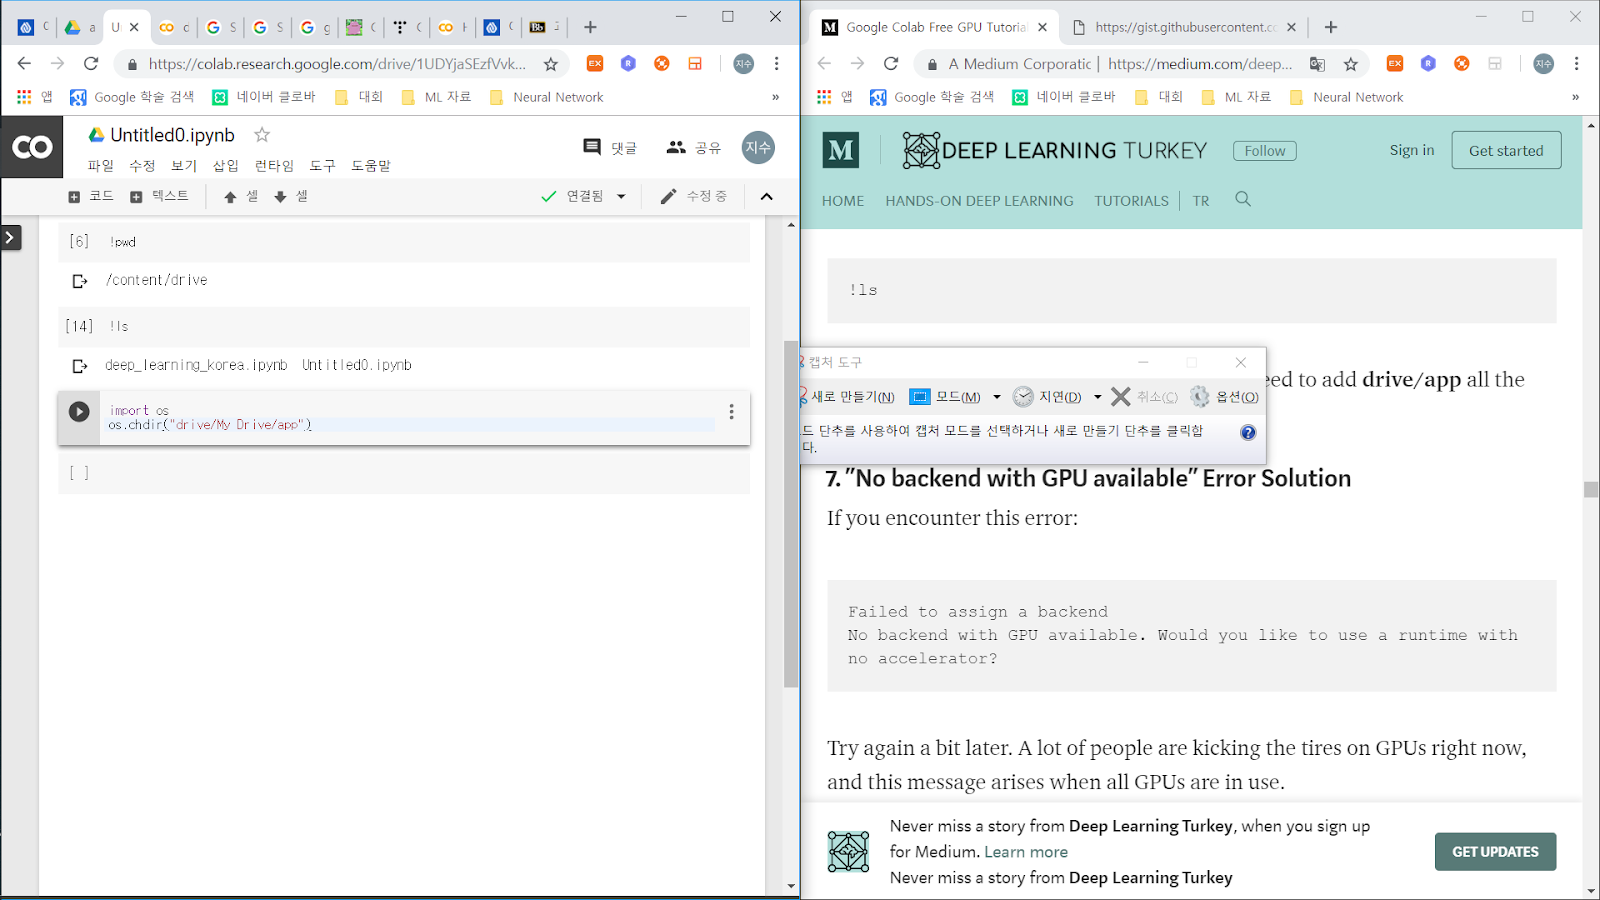The width and height of the screenshot is (1600, 900).
Task: Open the TR language link
Action: [x=1201, y=201]
